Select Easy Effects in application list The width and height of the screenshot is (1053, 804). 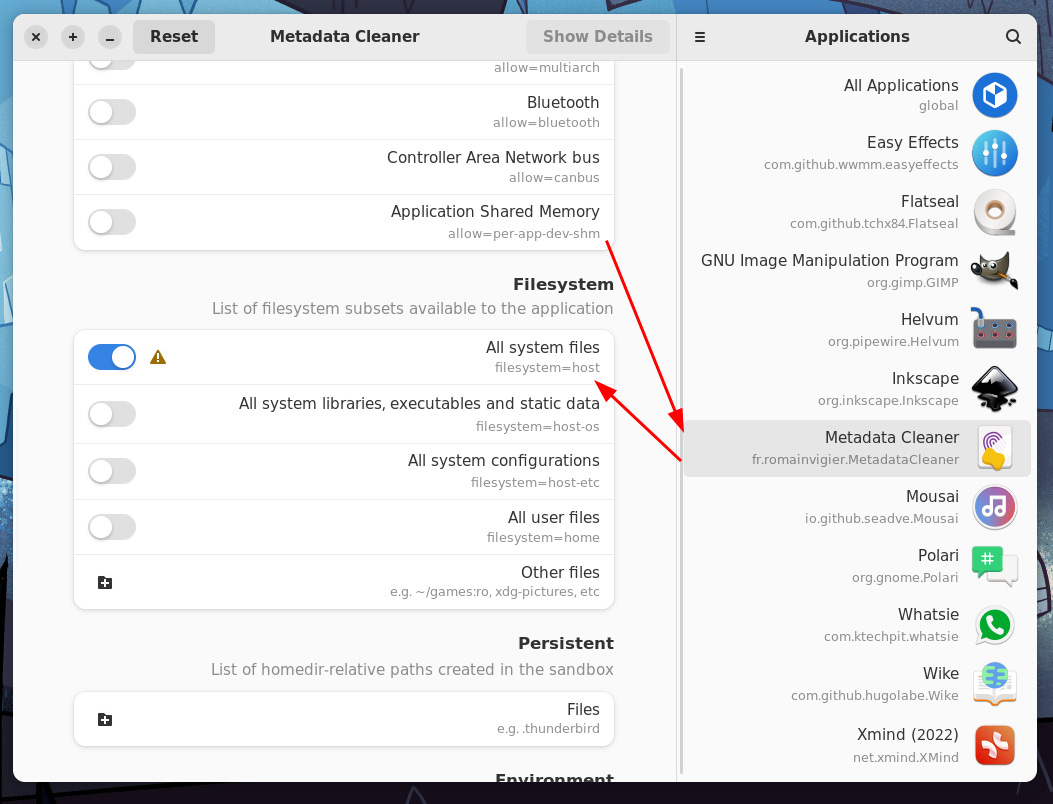857,153
